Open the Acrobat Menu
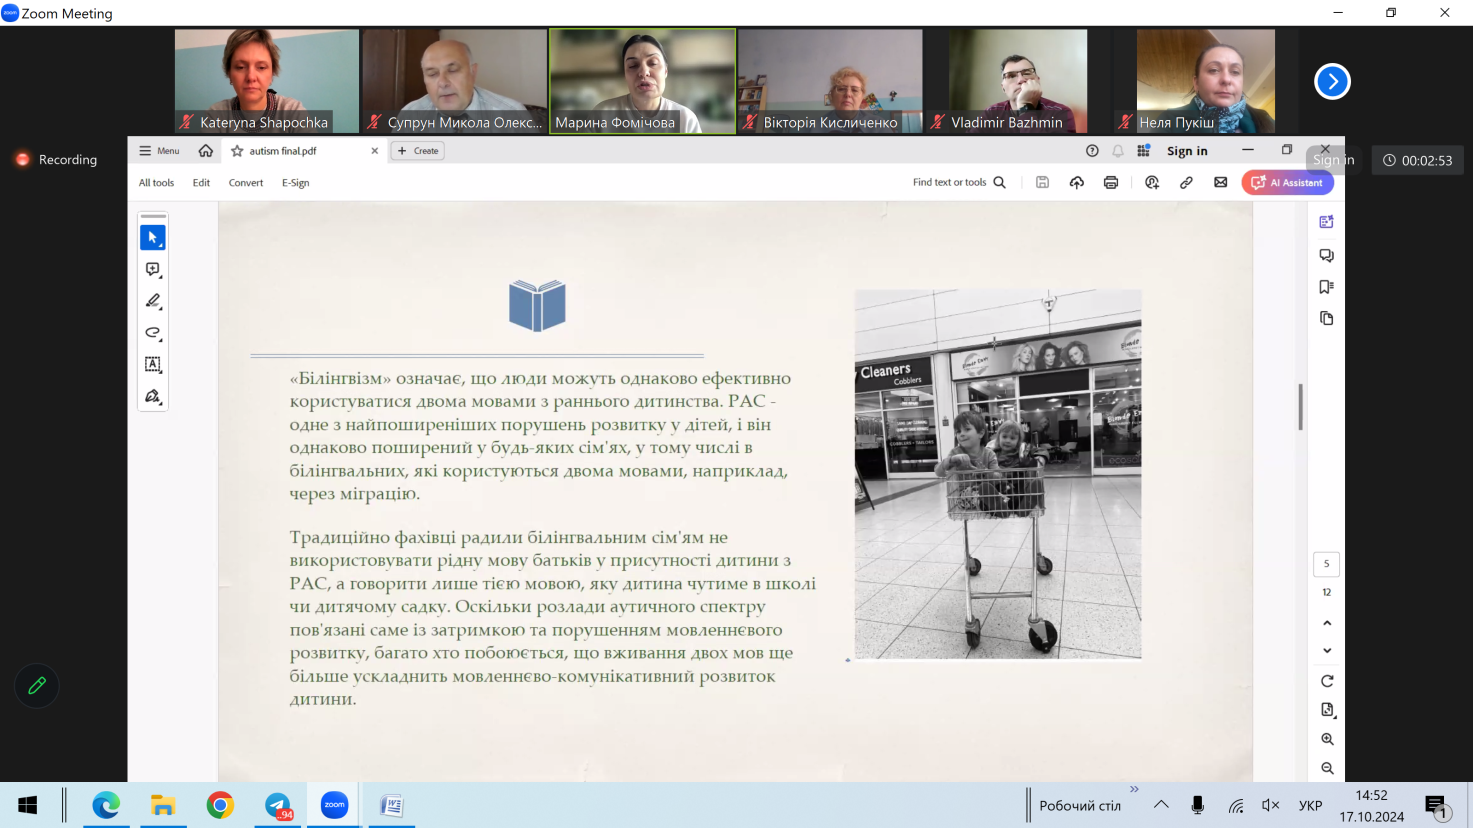This screenshot has height=828, width=1473. [x=159, y=151]
